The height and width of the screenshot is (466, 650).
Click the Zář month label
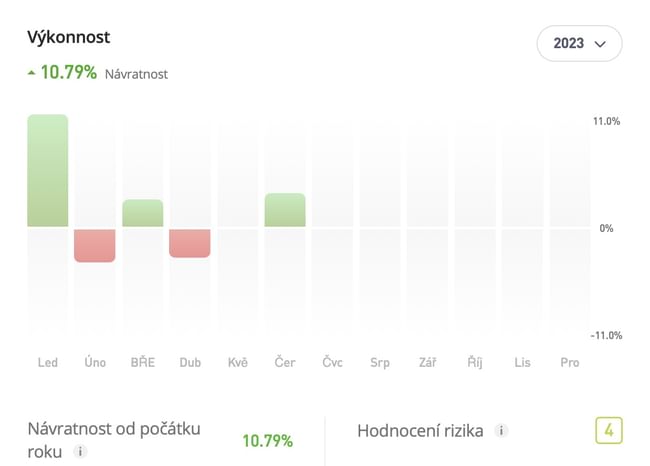pyautogui.click(x=427, y=362)
